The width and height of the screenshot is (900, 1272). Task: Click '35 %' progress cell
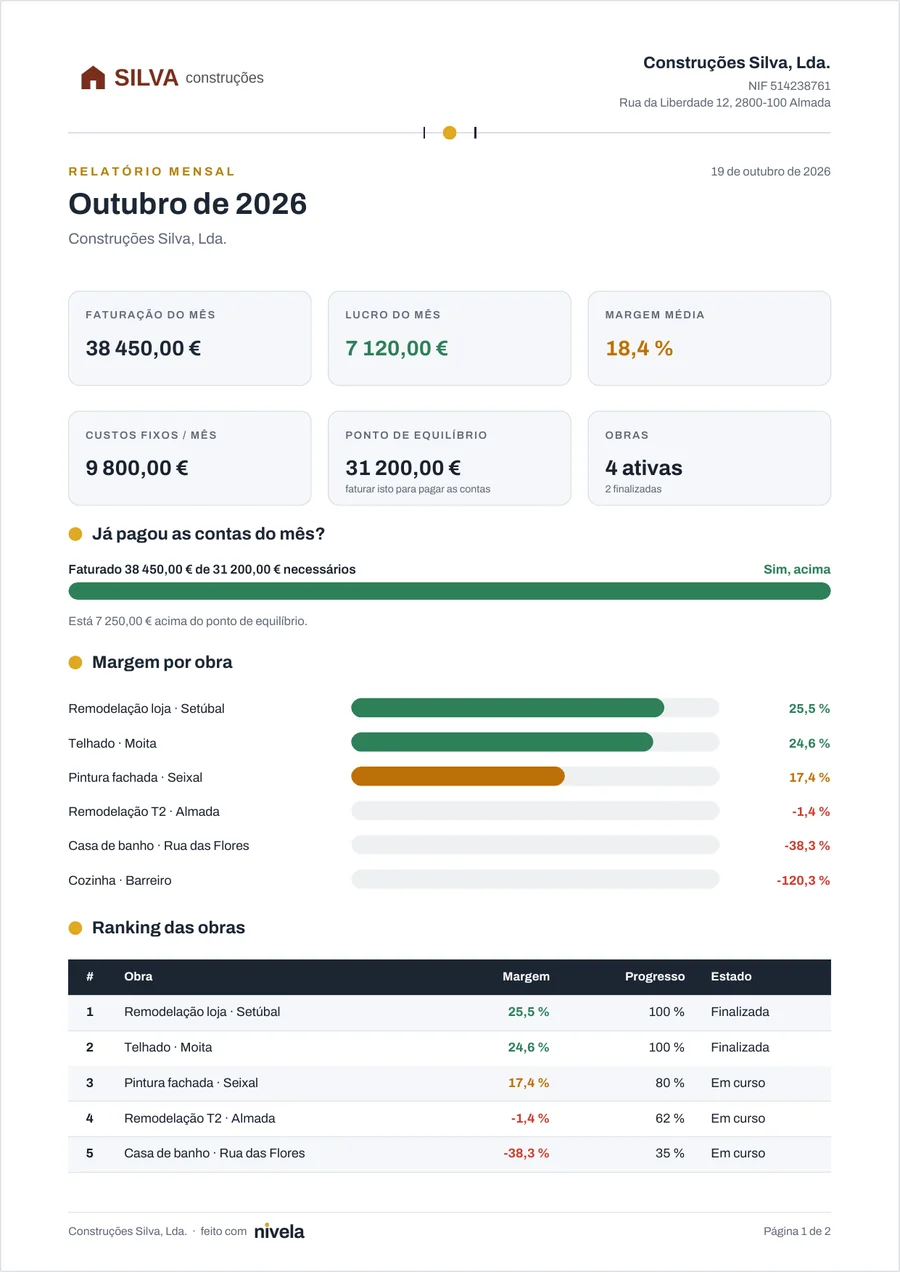[x=670, y=1154]
